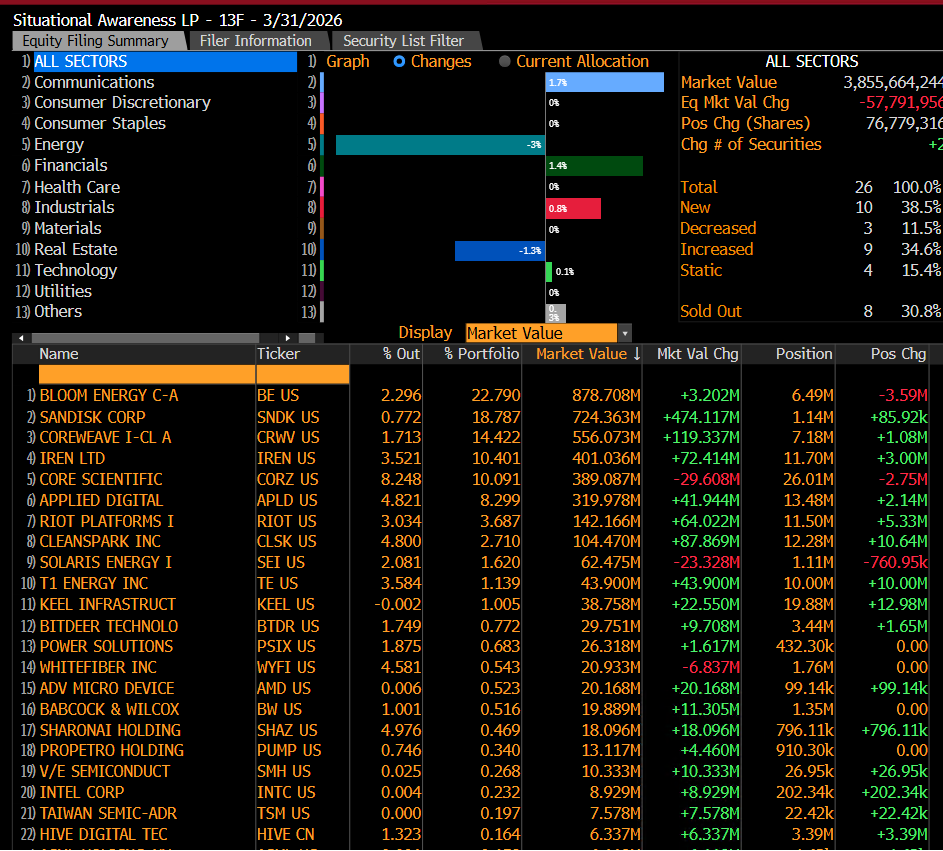
Task: Sort by the Market Value column header
Action: click(x=582, y=354)
